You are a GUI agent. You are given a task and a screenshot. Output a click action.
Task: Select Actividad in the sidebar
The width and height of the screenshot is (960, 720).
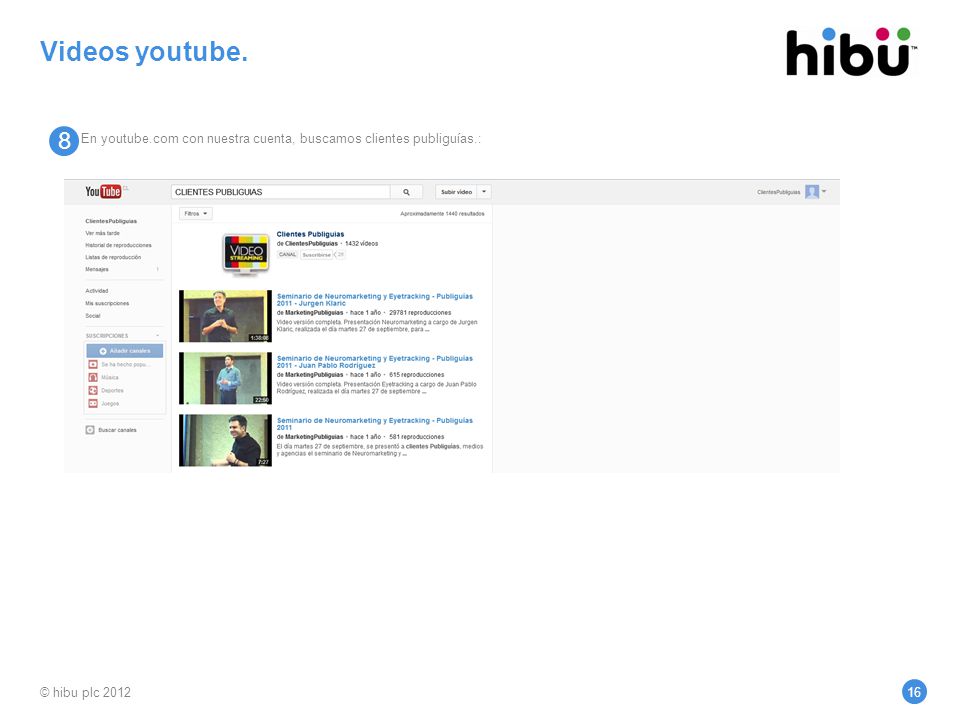97,291
